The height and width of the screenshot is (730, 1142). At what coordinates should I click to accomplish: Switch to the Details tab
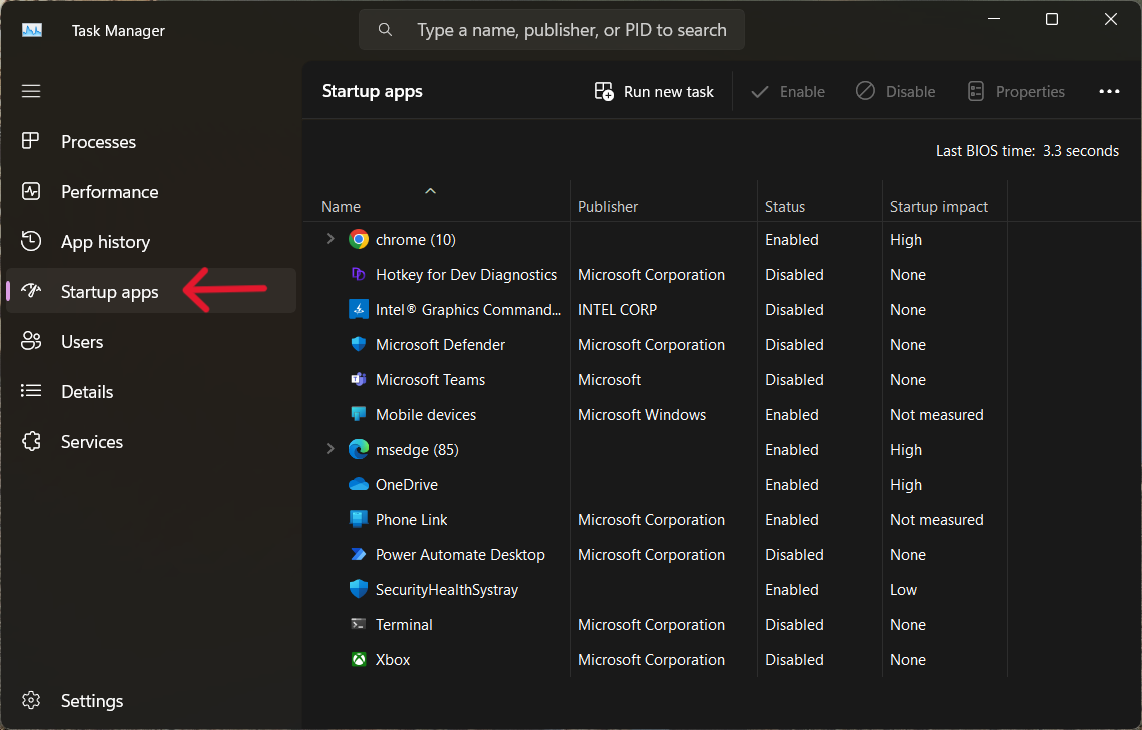(87, 391)
